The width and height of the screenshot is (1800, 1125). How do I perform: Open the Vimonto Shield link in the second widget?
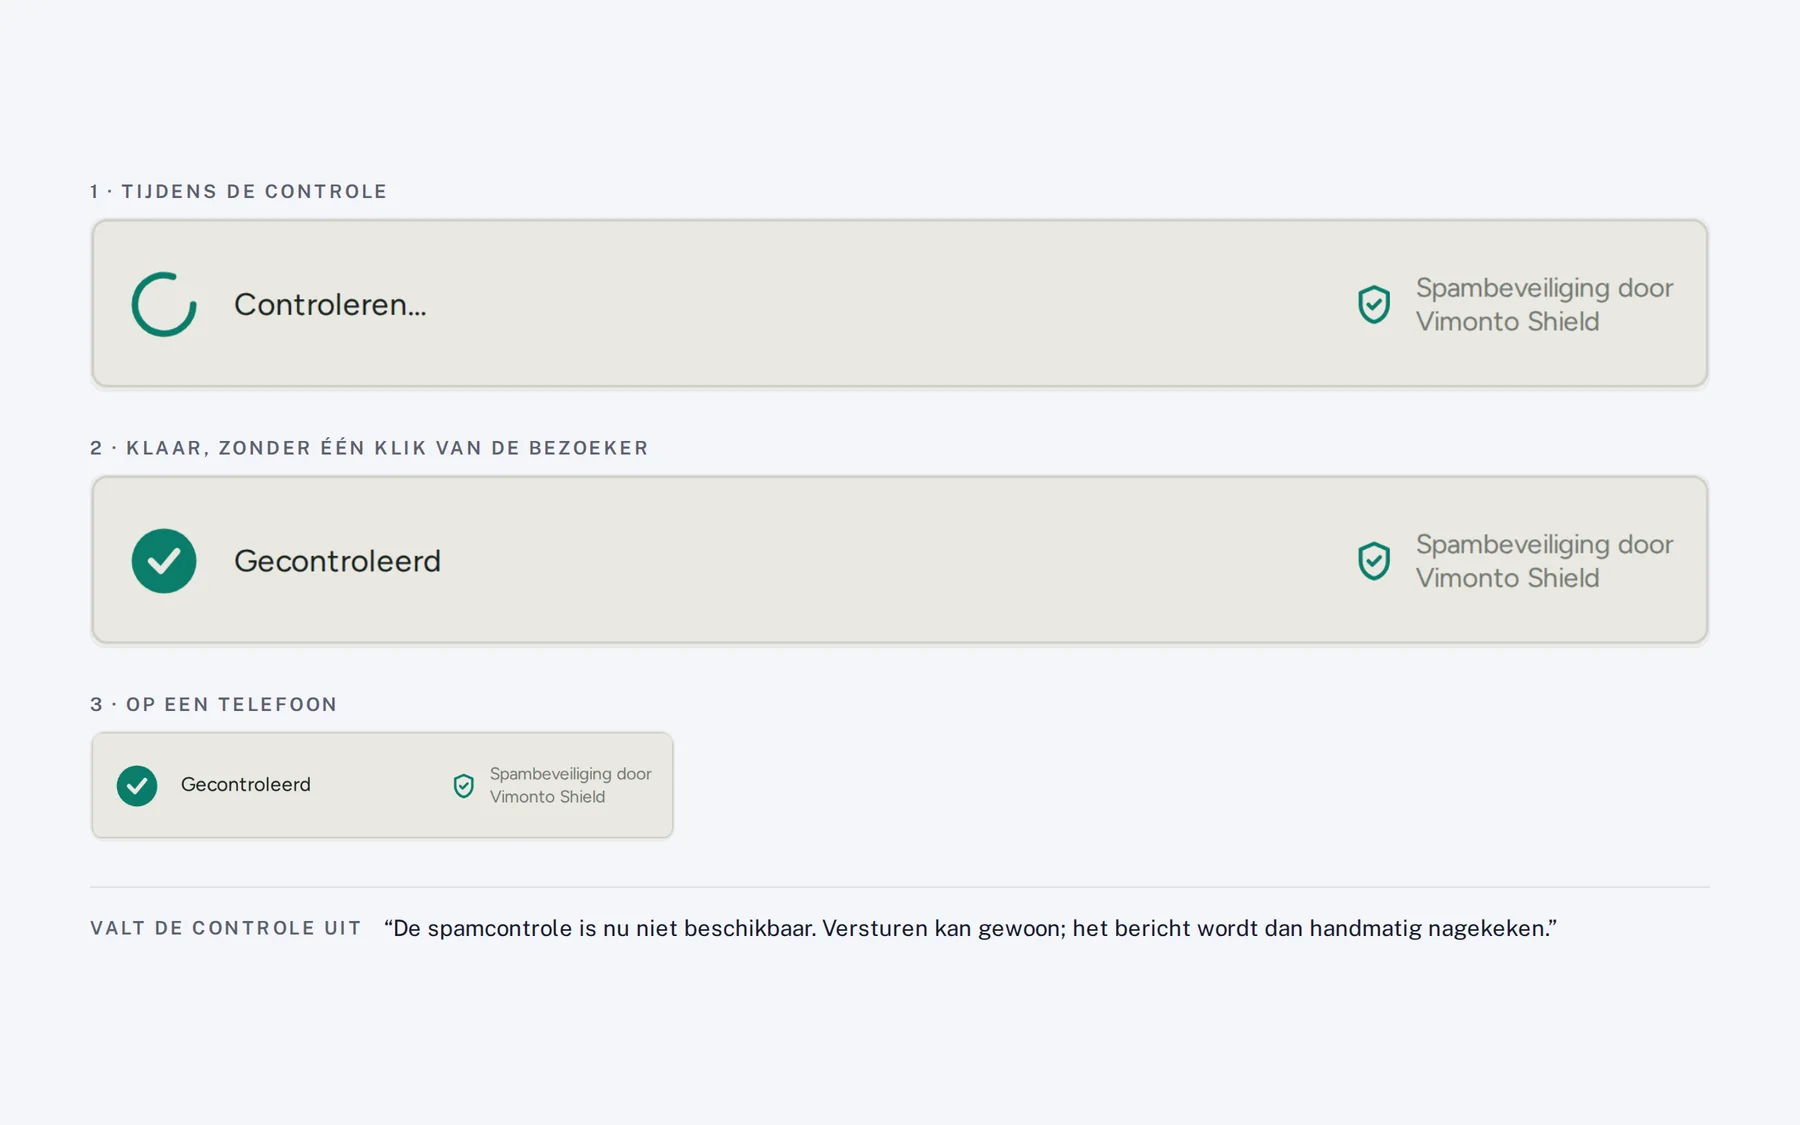(x=1544, y=561)
